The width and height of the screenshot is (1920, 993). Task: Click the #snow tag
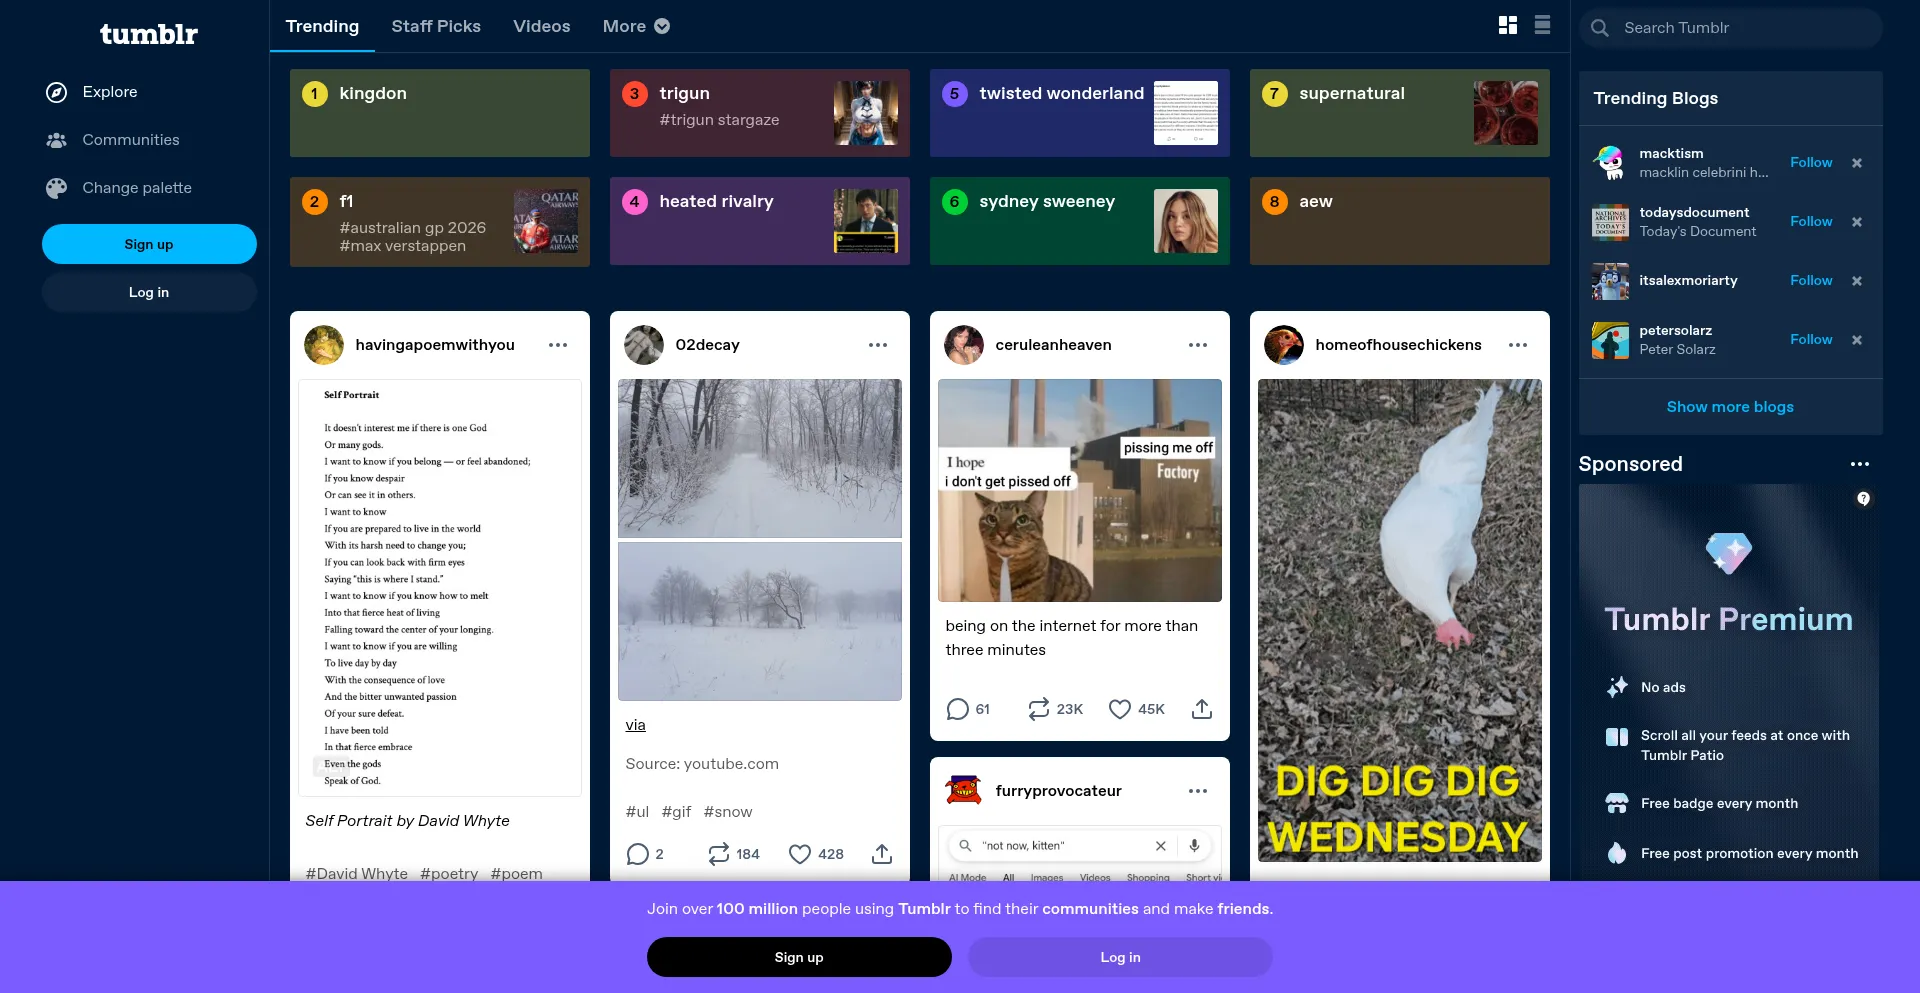[x=728, y=812]
